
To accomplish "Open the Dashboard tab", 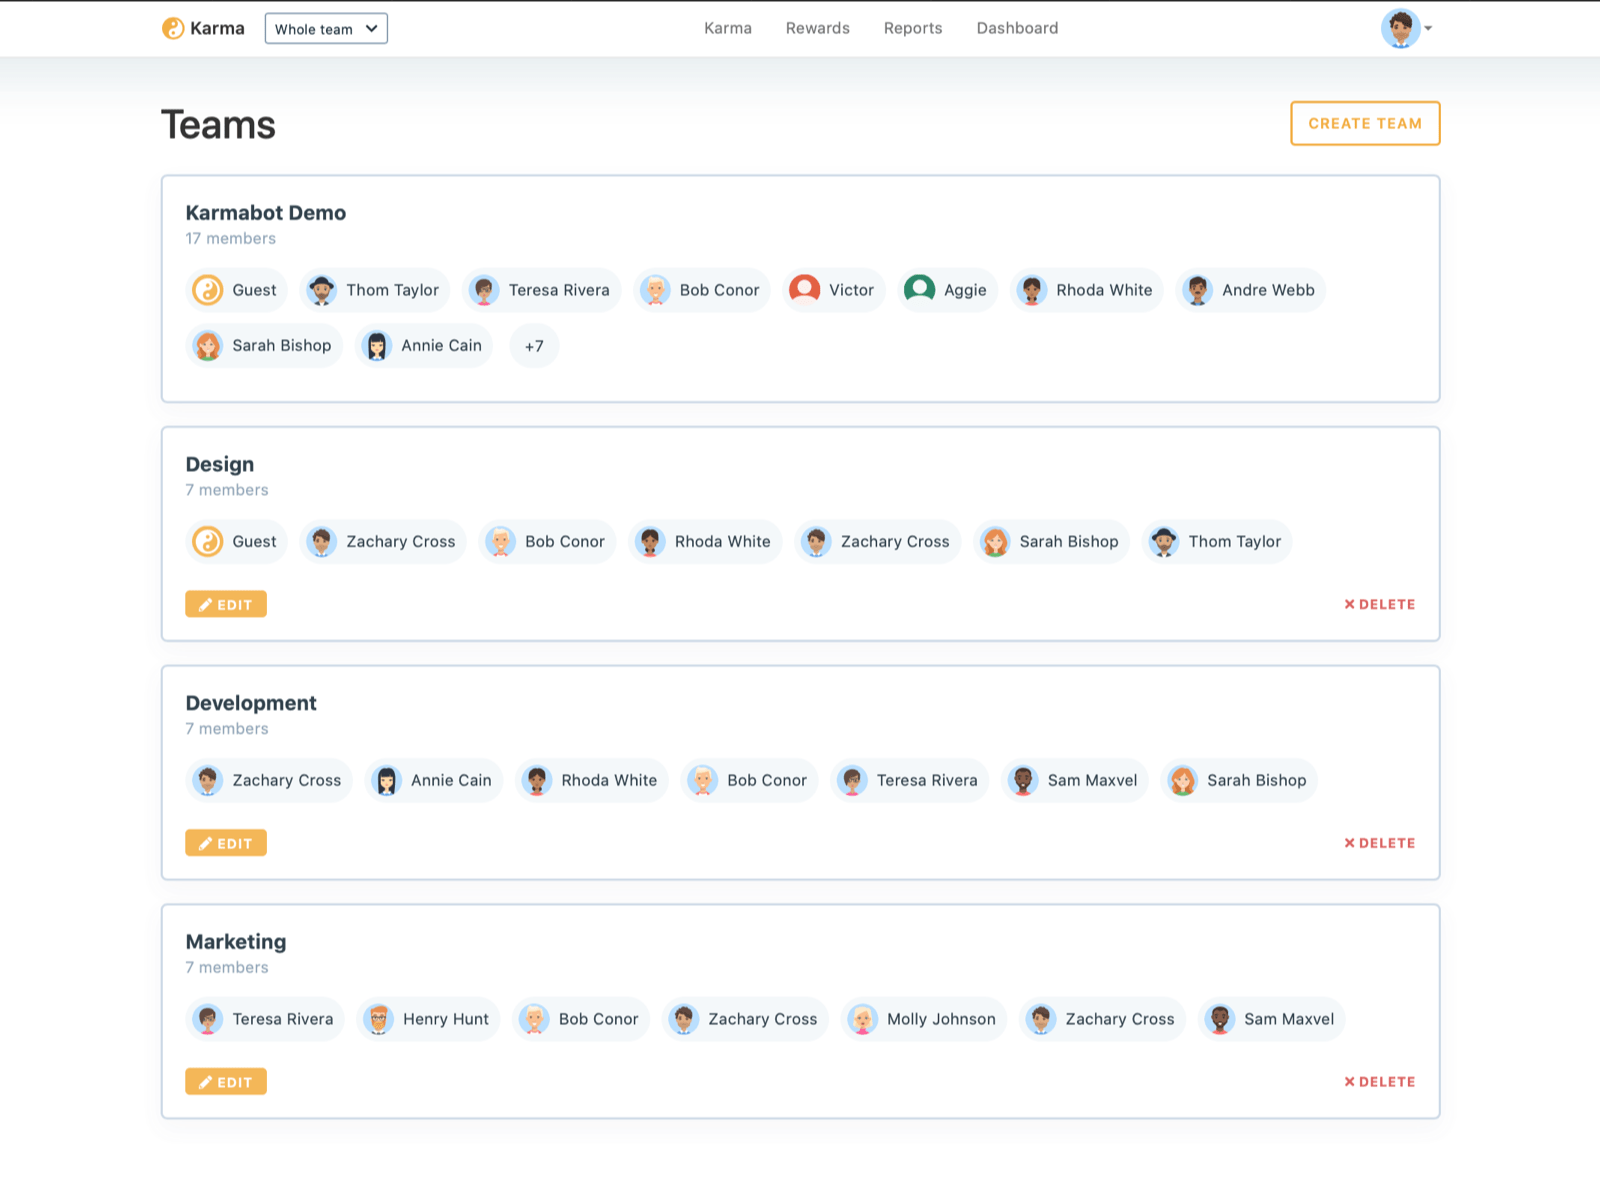I will 1017,28.
